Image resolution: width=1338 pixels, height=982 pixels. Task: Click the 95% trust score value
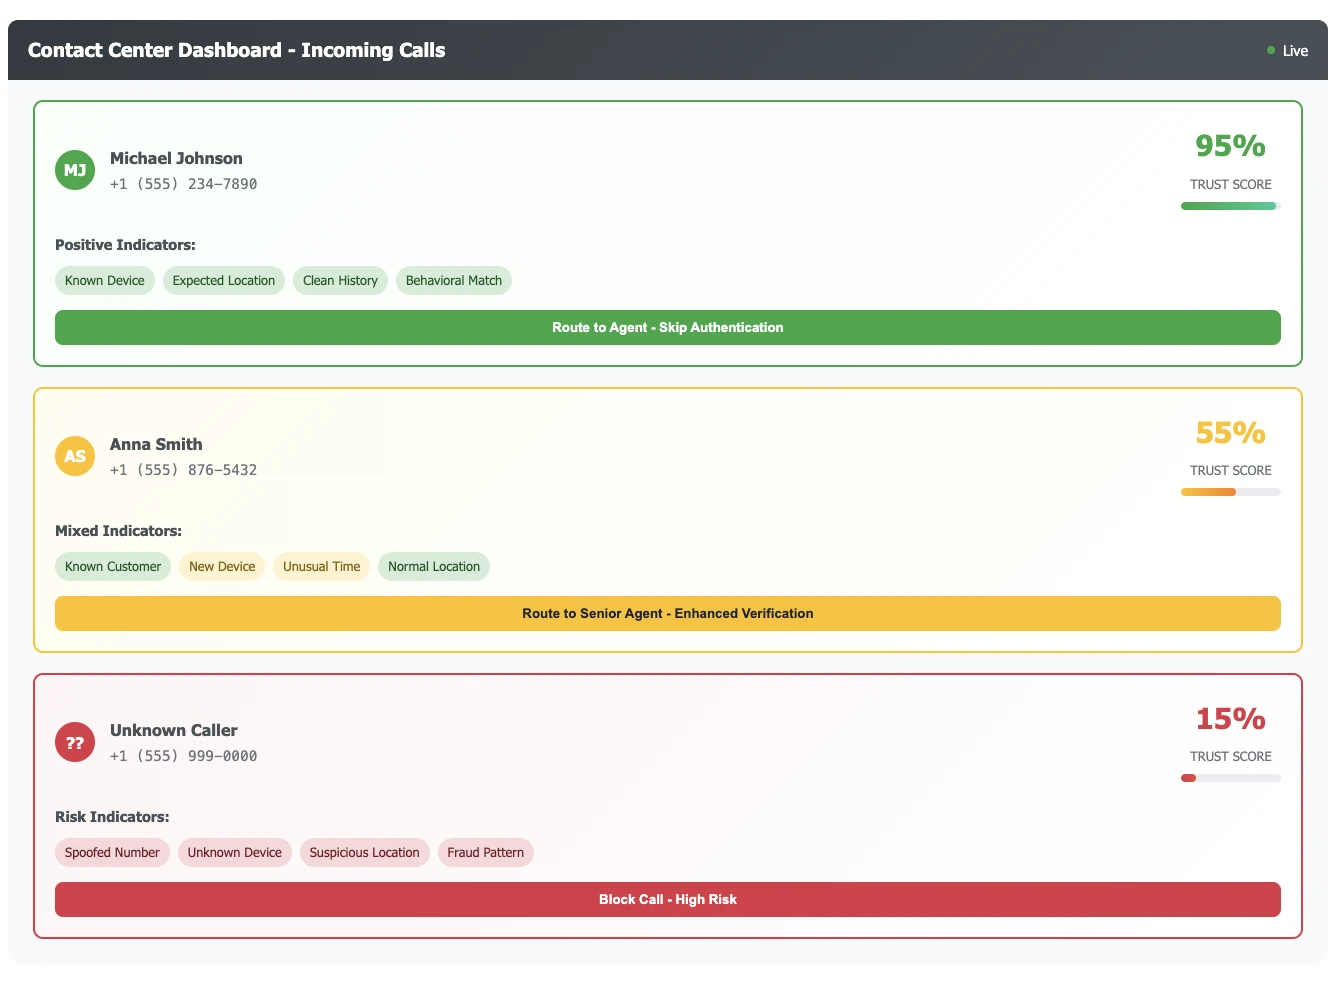coord(1231,146)
